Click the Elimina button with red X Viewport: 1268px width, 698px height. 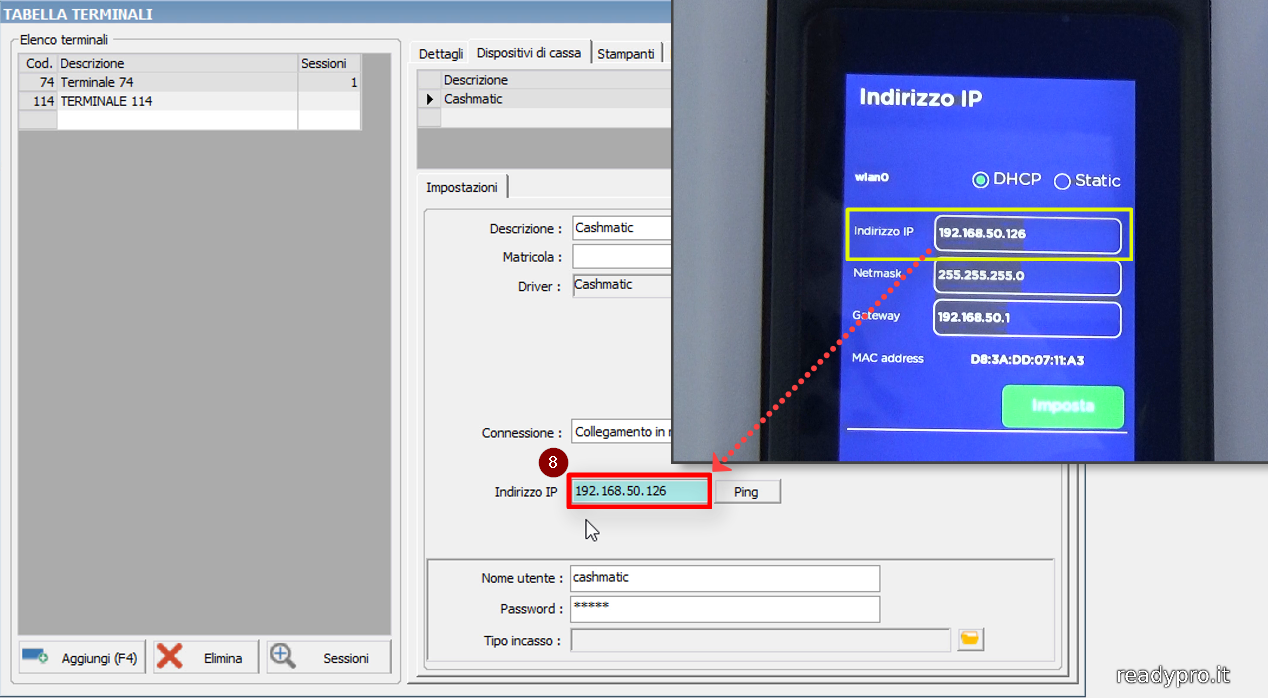(x=206, y=657)
